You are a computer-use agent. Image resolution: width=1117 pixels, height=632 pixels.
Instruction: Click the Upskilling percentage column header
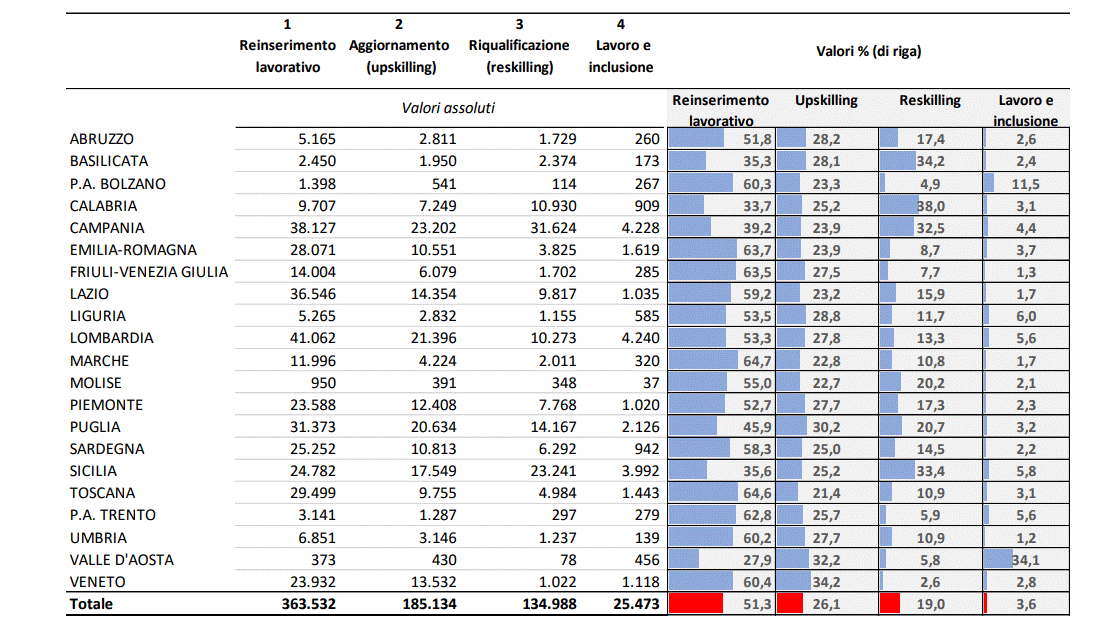click(x=826, y=101)
